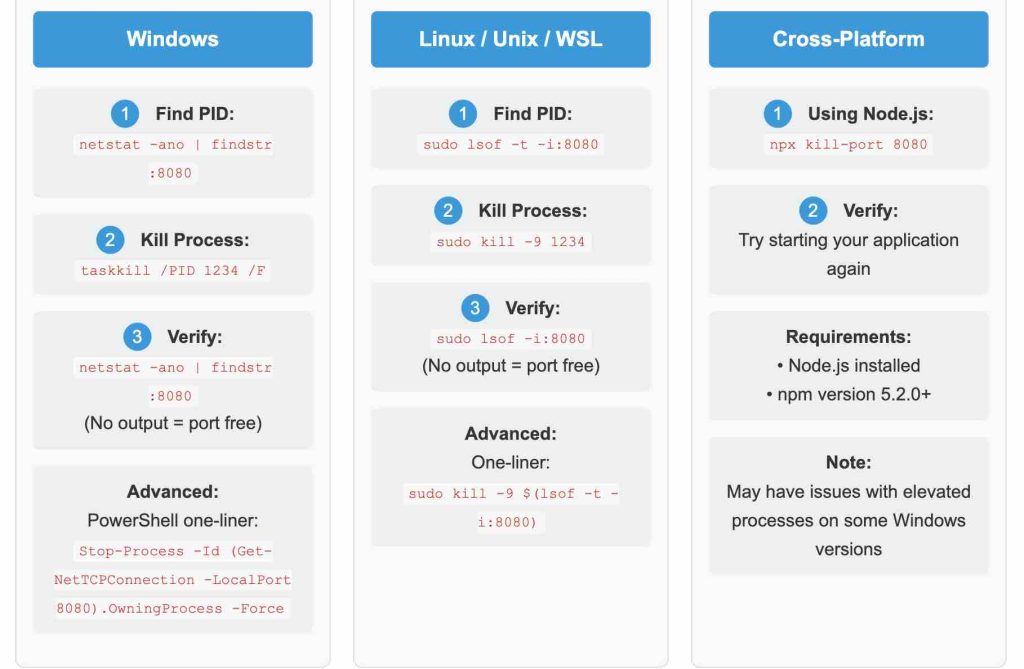Image resolution: width=1024 pixels, height=669 pixels.
Task: Click the taskkill /PID 1234 /F command
Action: pos(172,270)
